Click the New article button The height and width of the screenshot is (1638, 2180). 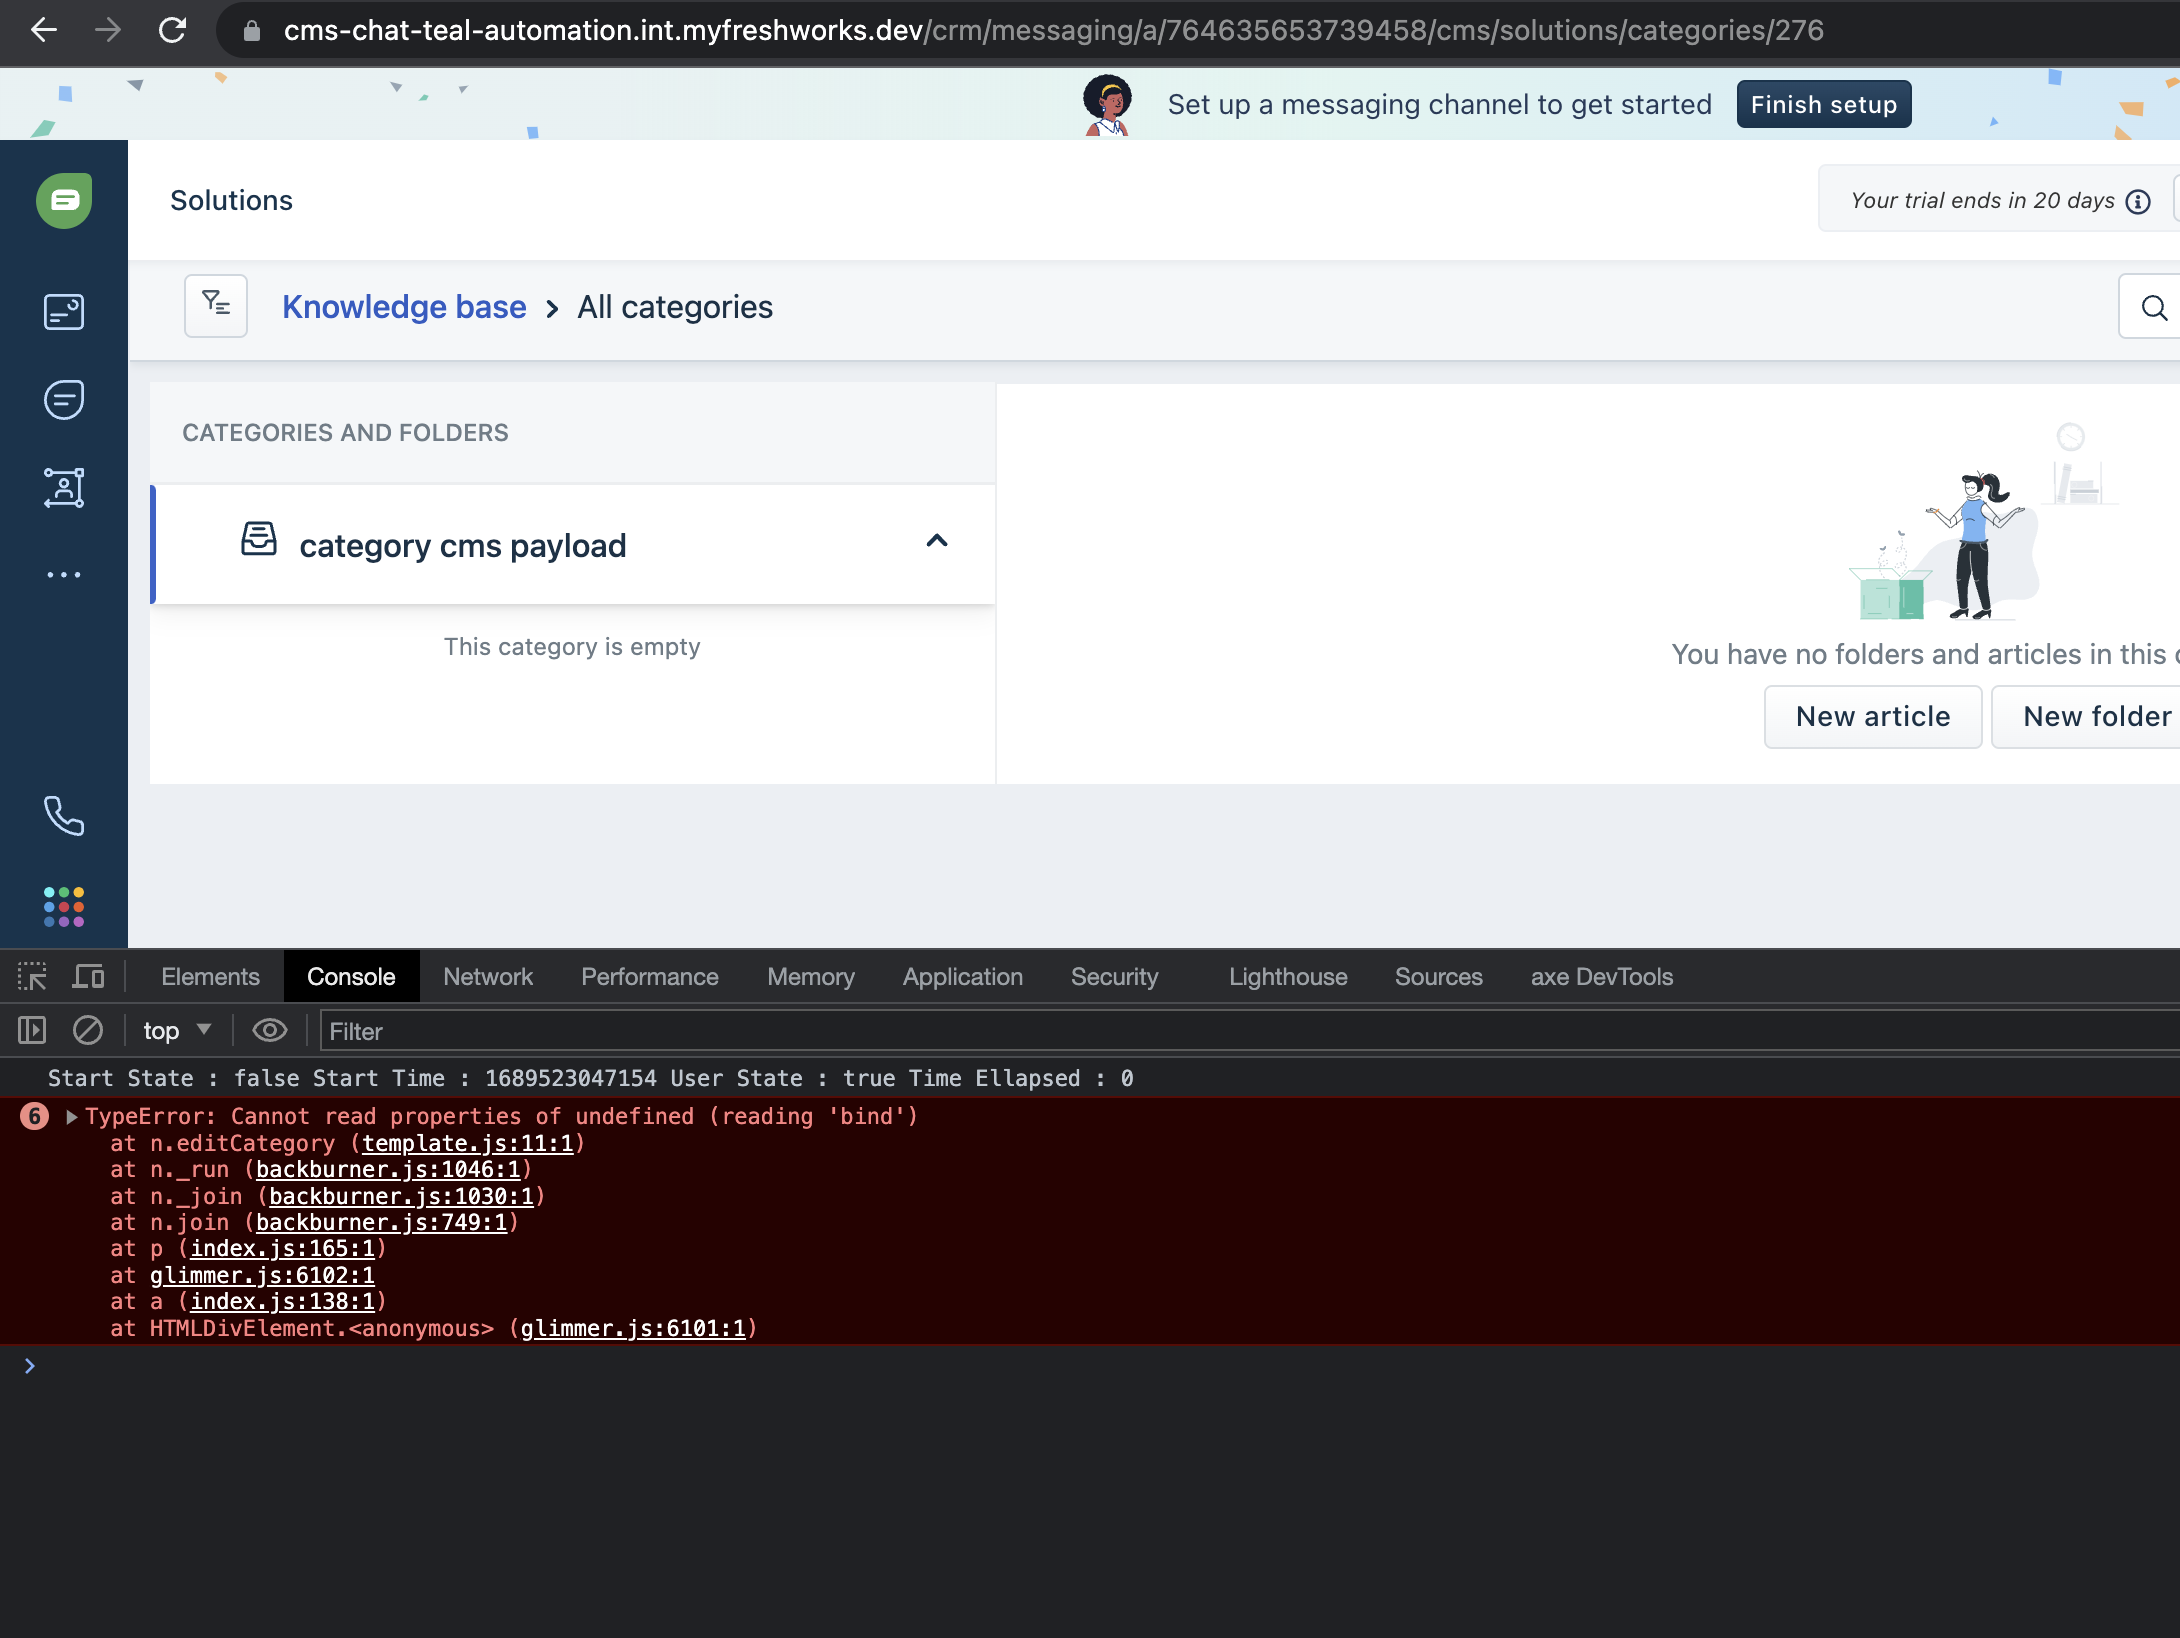(x=1872, y=716)
